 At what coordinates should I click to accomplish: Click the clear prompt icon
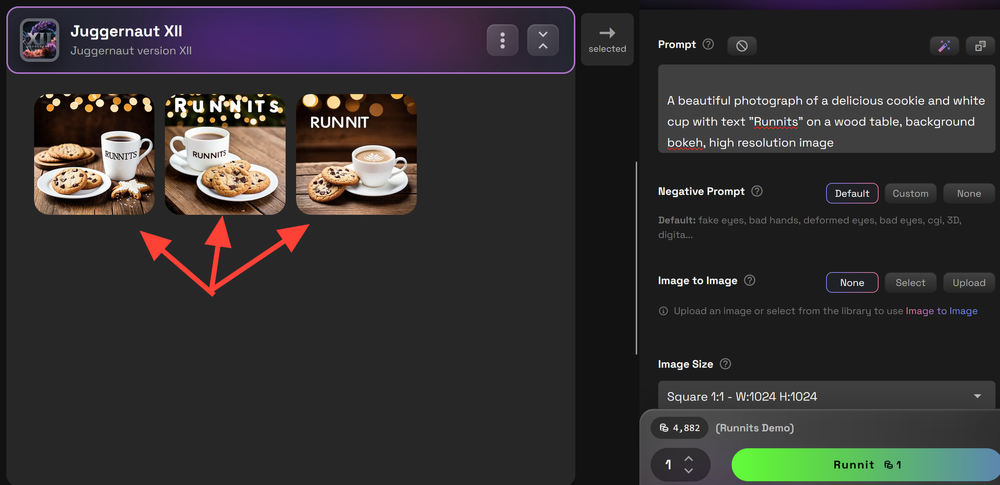[x=741, y=45]
